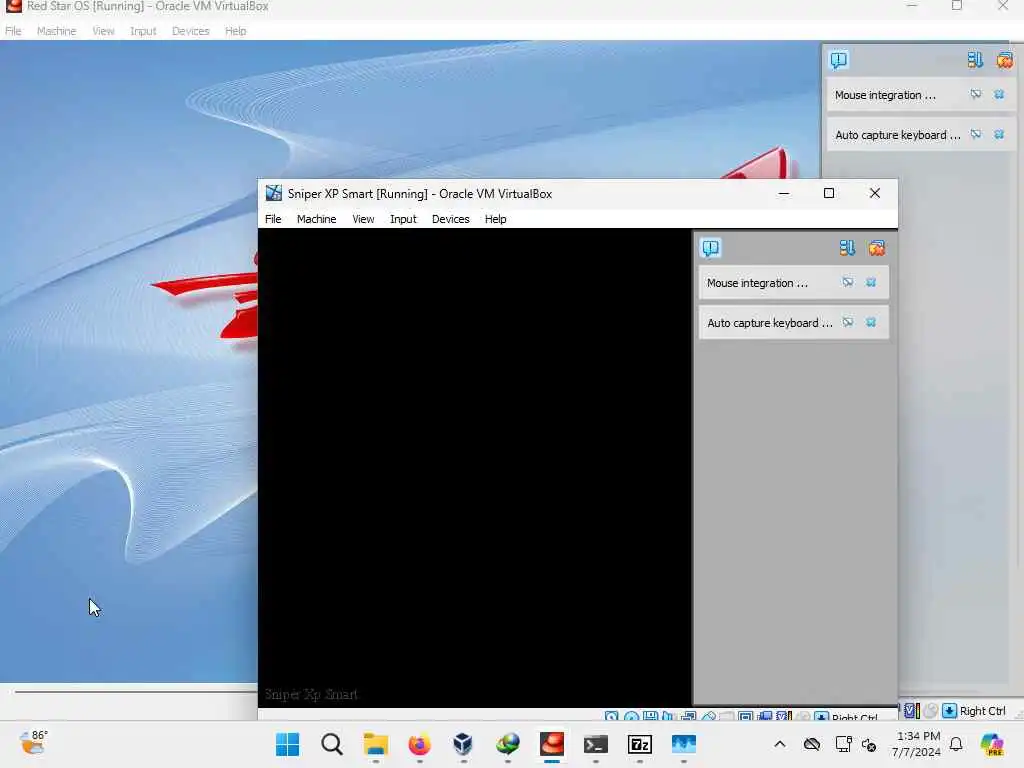Open Machine menu in Red Star OS window
Image resolution: width=1024 pixels, height=768 pixels.
tap(57, 31)
